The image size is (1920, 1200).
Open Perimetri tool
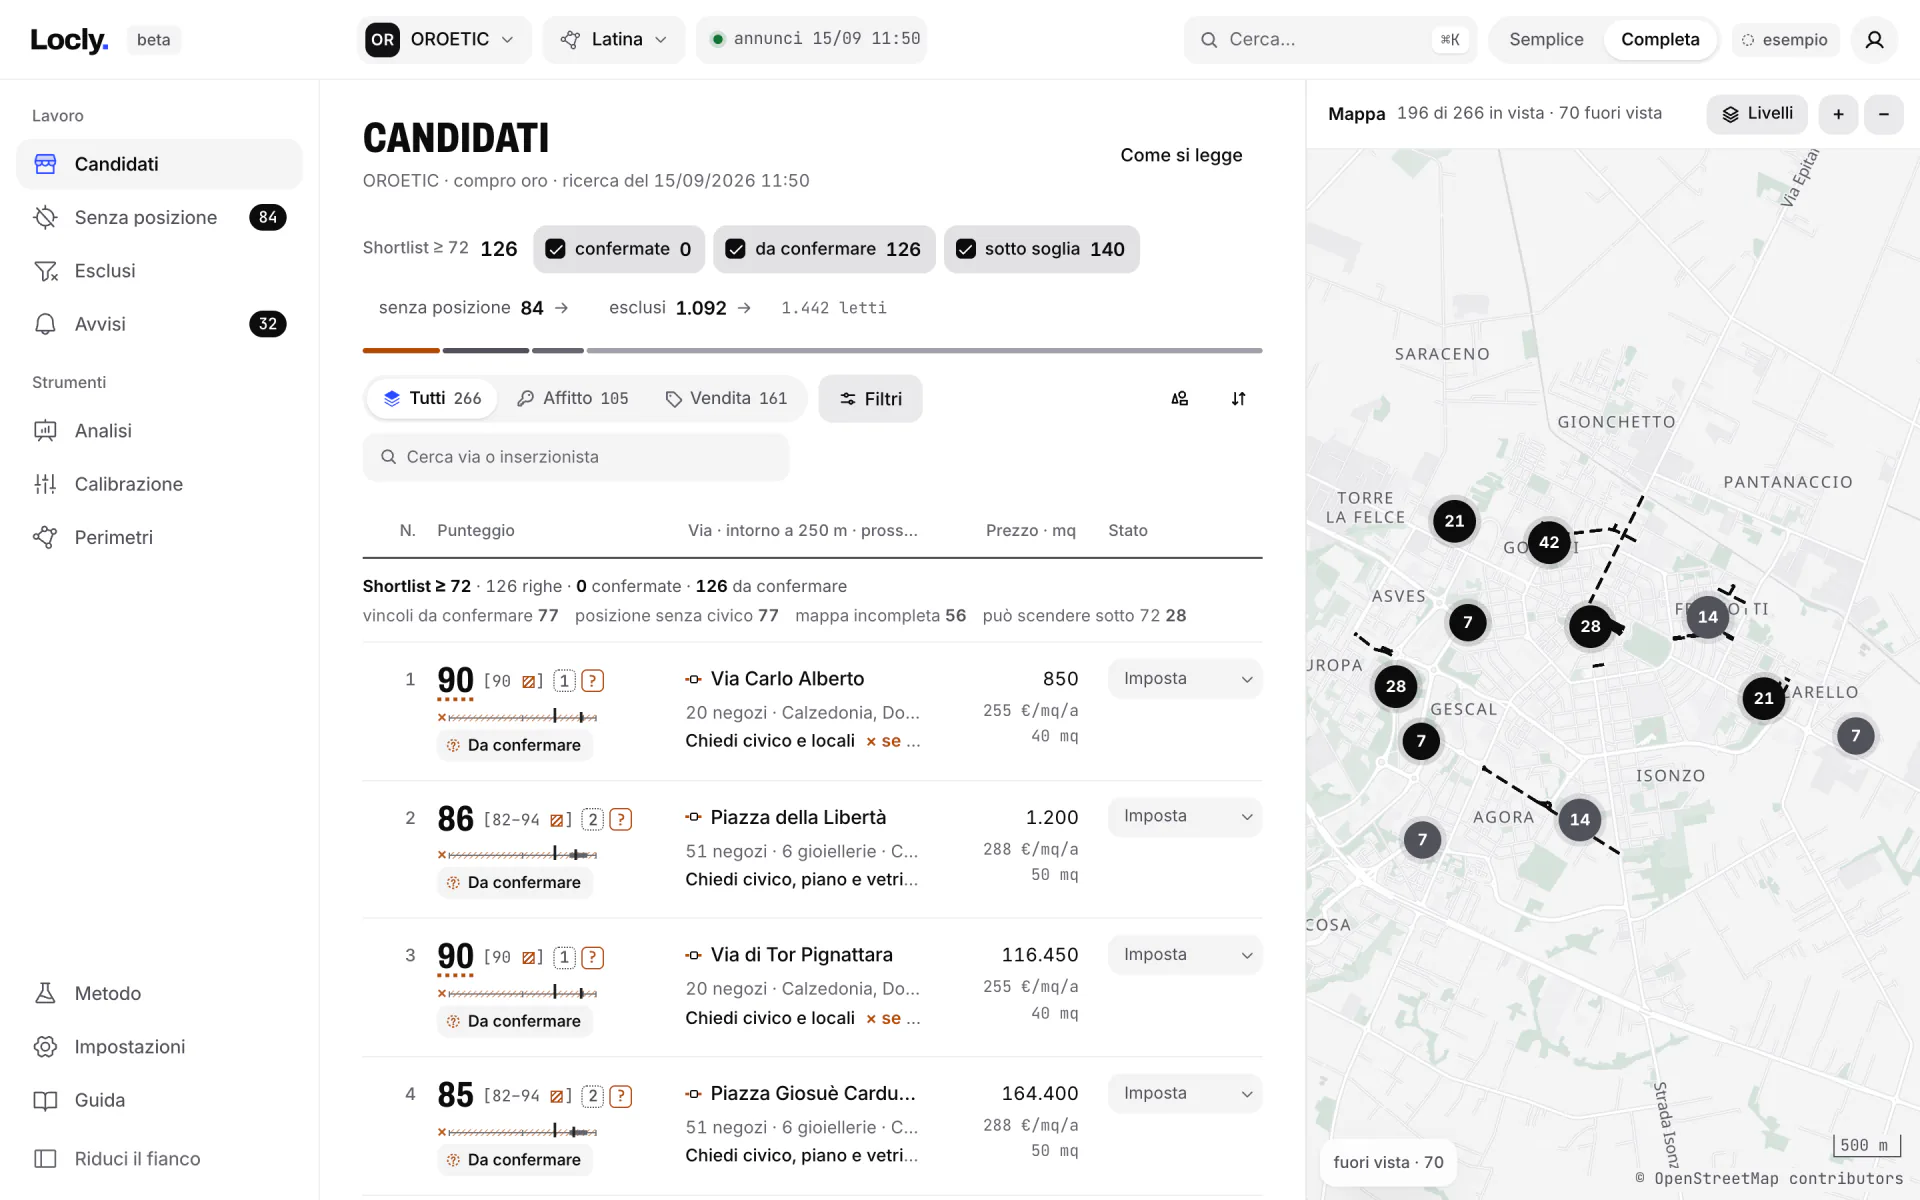click(x=159, y=537)
